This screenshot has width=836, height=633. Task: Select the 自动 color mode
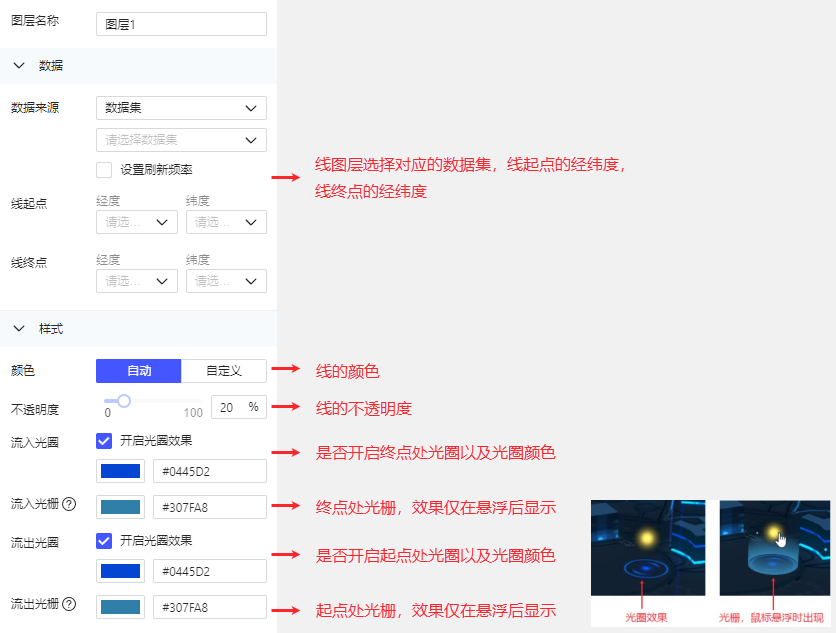click(x=139, y=371)
